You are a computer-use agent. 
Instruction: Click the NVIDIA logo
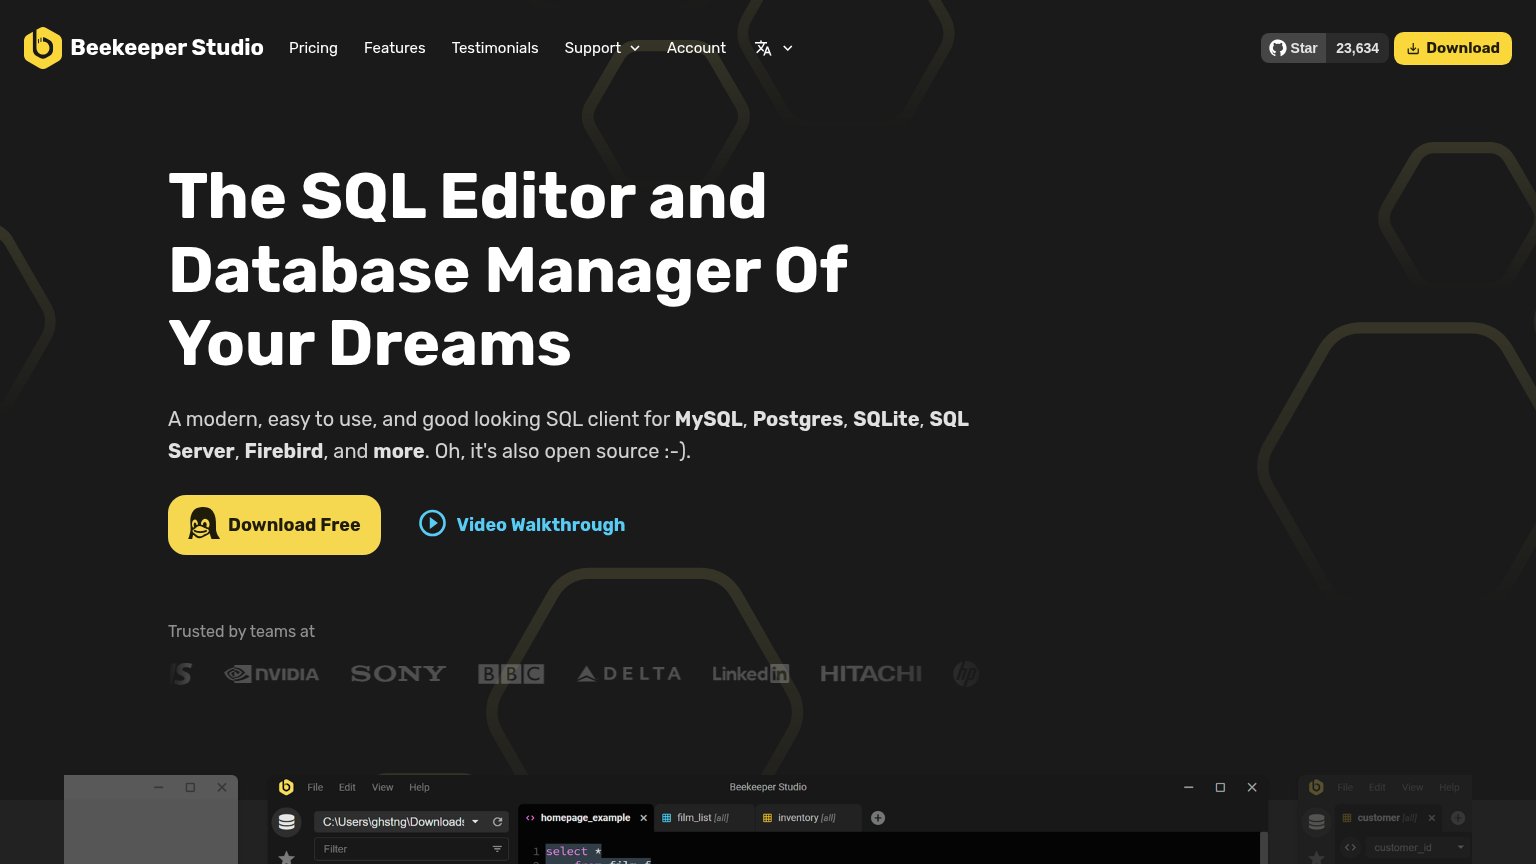[272, 674]
